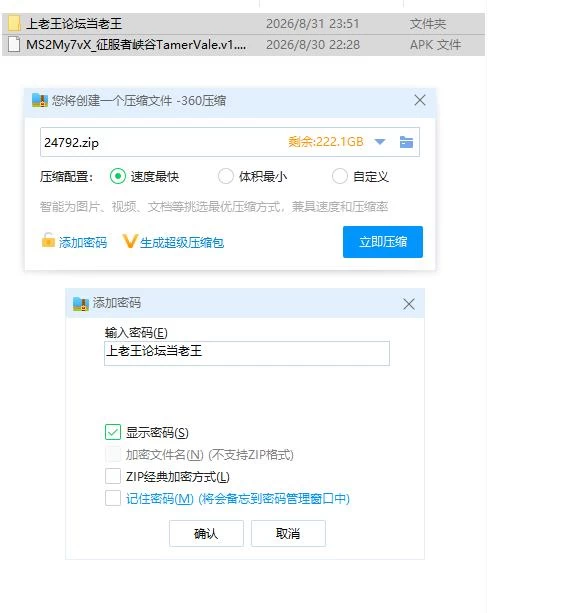This screenshot has height=613, width=580.
Task: Select the file name MS2My7vX_征服者峡谷TamerVale.v1....
Action: pyautogui.click(x=136, y=45)
